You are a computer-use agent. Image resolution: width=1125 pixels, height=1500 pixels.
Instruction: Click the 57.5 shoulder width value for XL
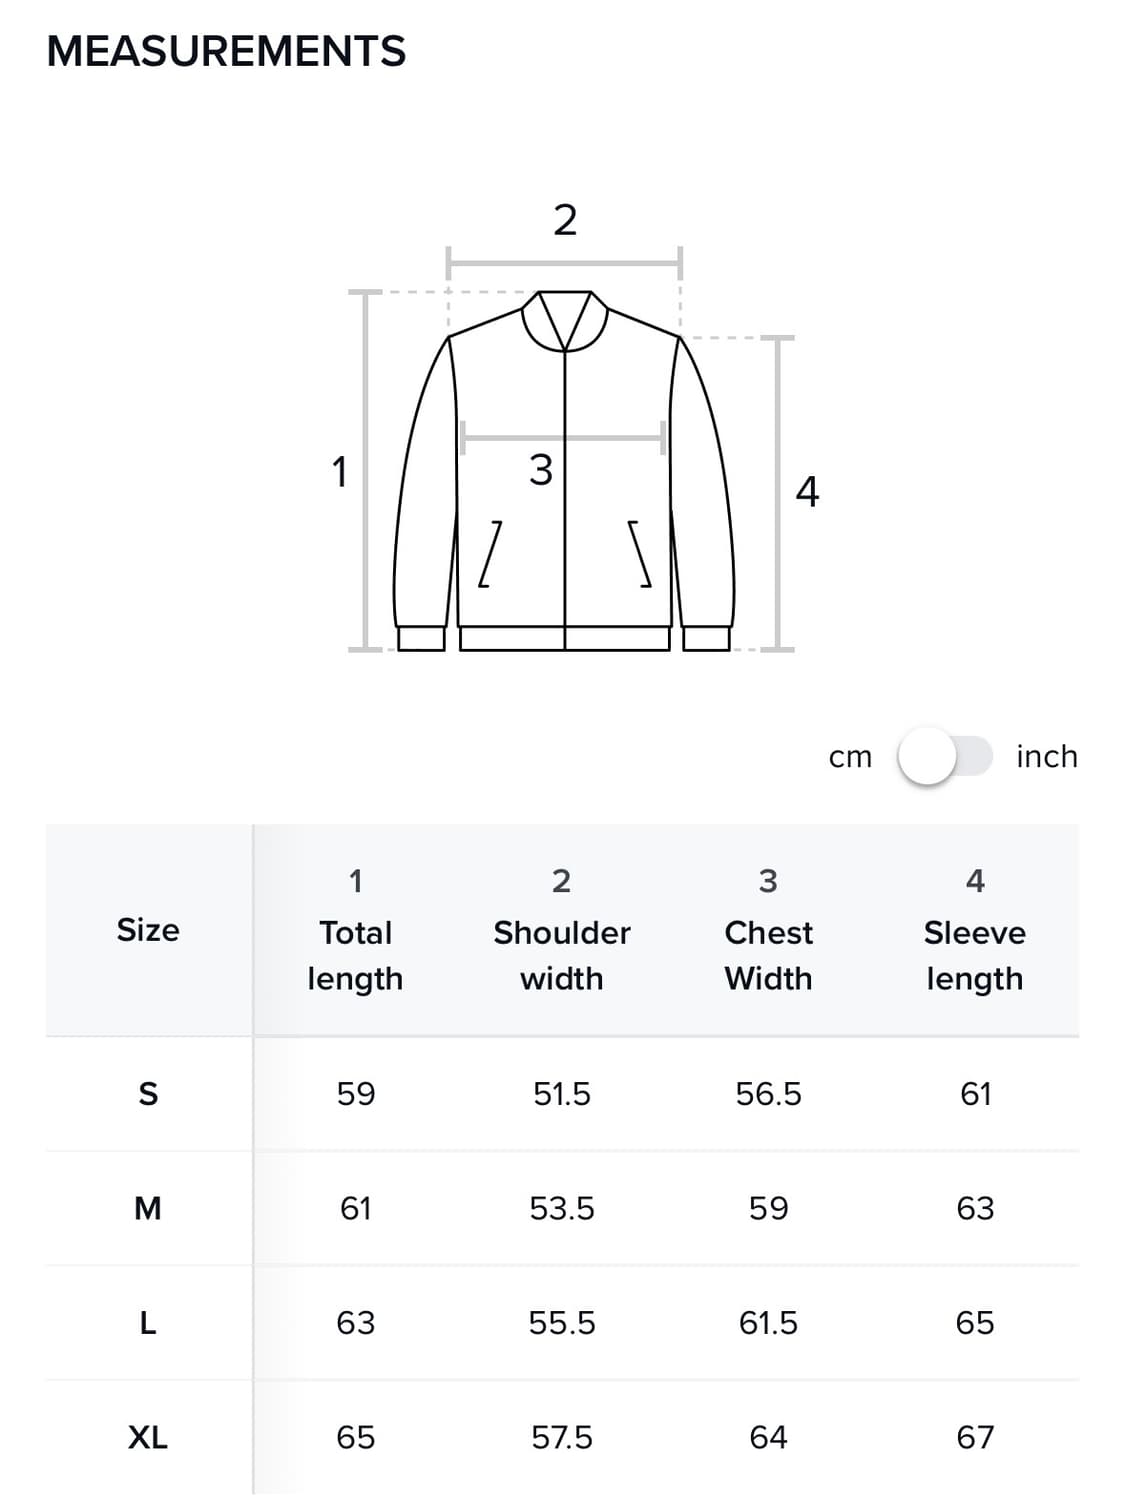point(561,1438)
